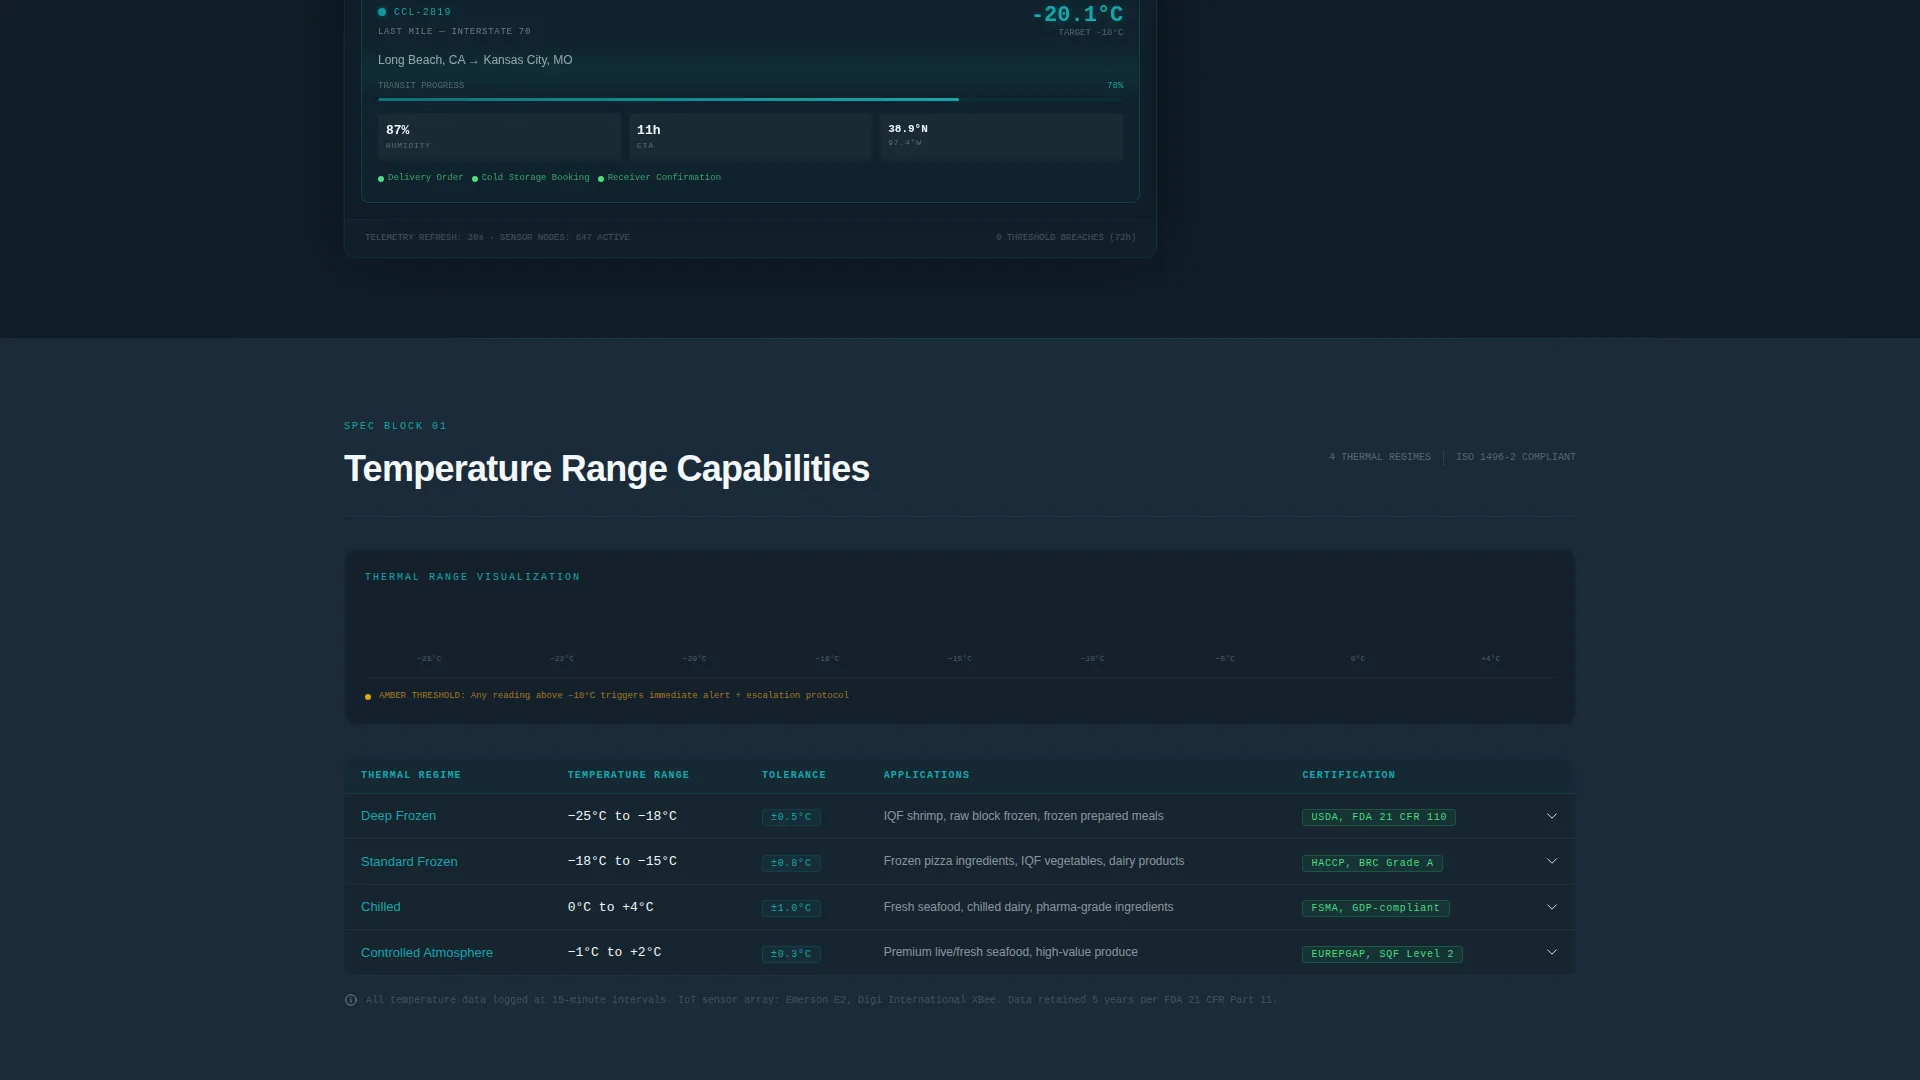Click the ±1.0°C tolerance badge

coord(791,908)
